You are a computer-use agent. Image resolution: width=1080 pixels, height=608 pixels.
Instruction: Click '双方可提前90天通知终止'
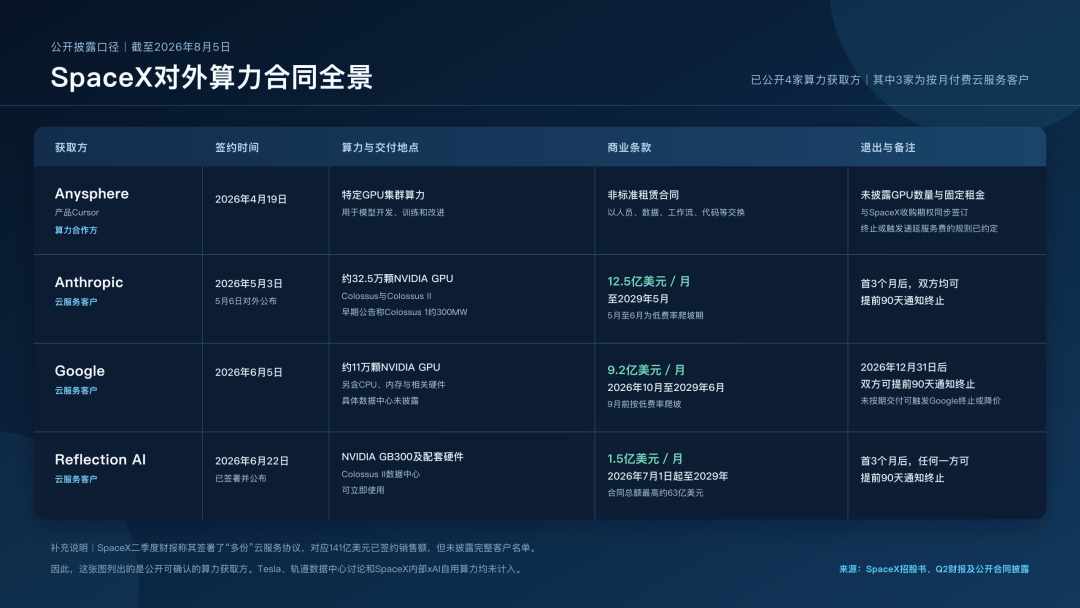pos(917,384)
